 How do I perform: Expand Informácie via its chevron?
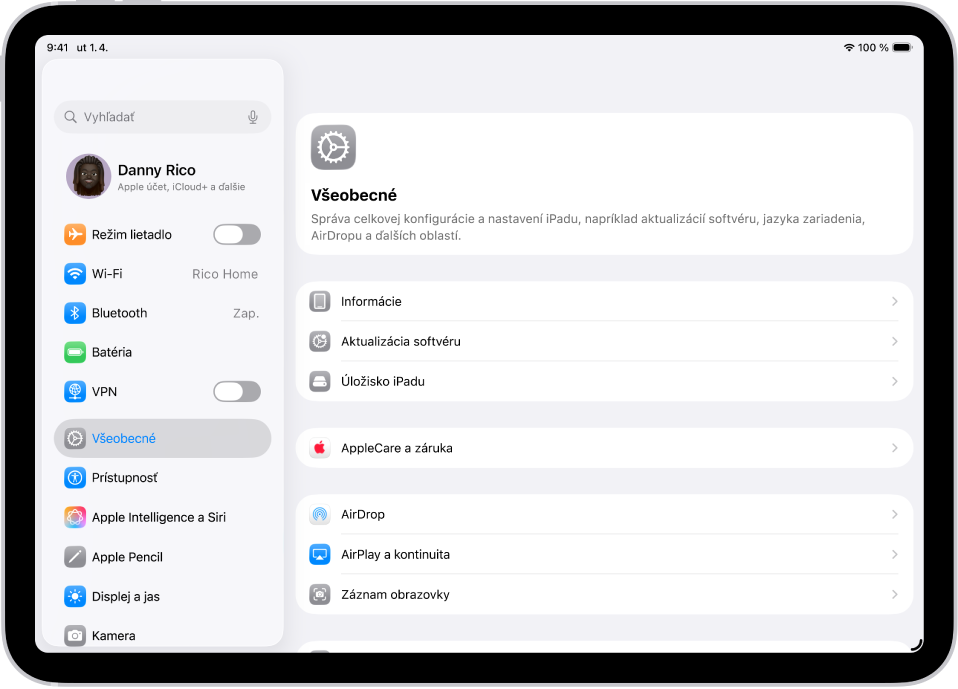894,302
